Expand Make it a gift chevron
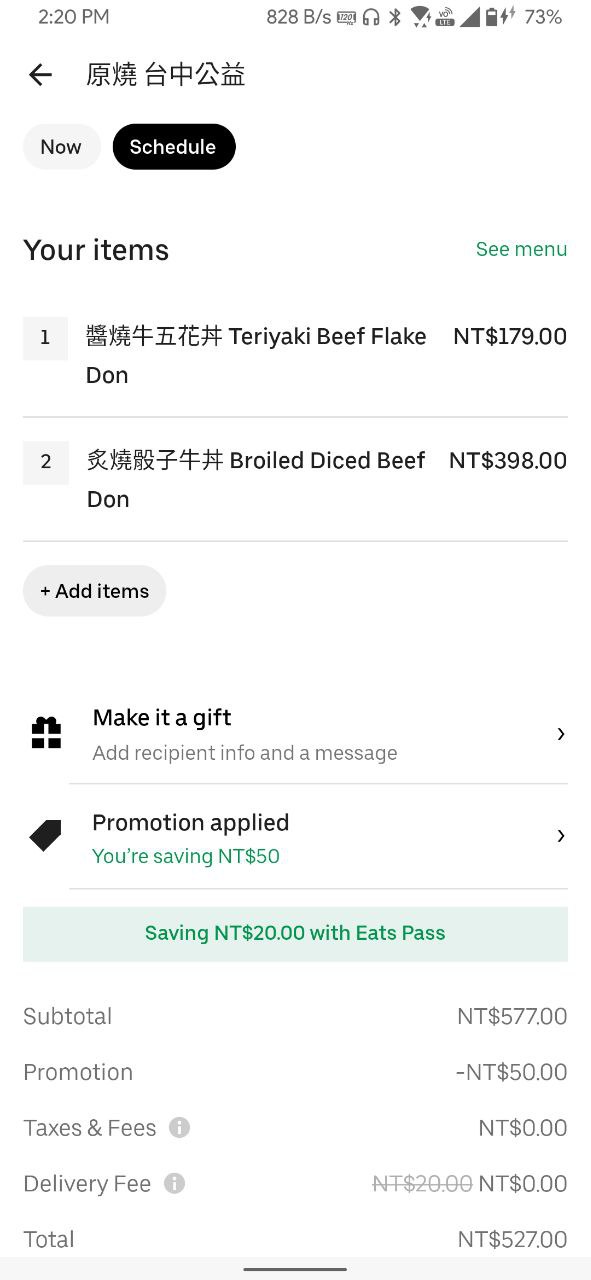Viewport: 591px width, 1280px height. coord(561,734)
